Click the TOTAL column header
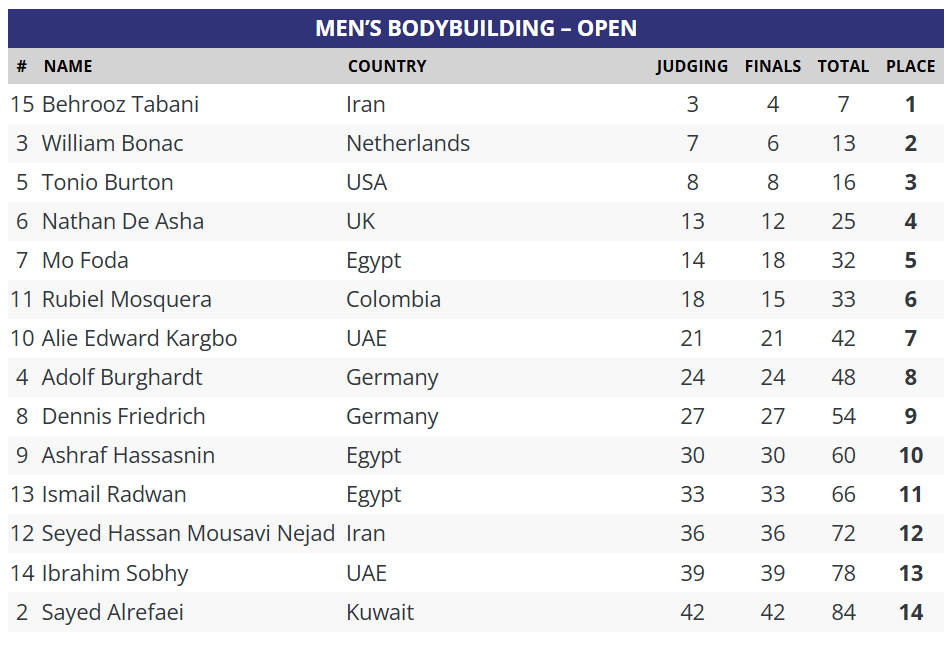 (843, 67)
